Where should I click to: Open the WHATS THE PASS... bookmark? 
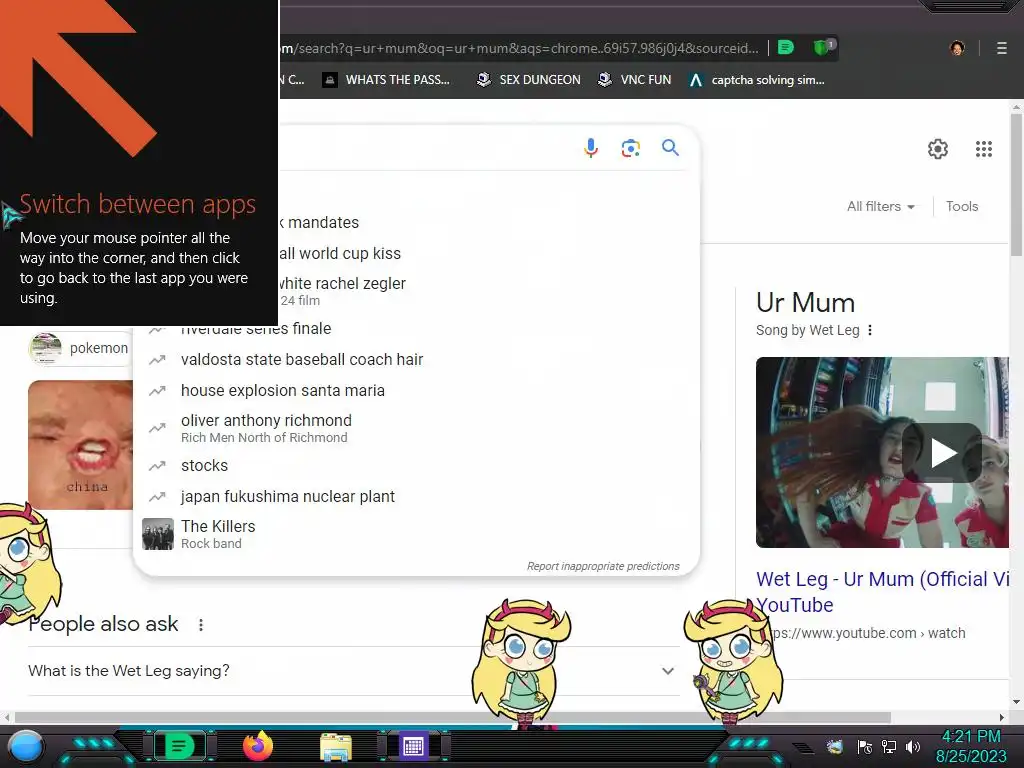pos(386,80)
